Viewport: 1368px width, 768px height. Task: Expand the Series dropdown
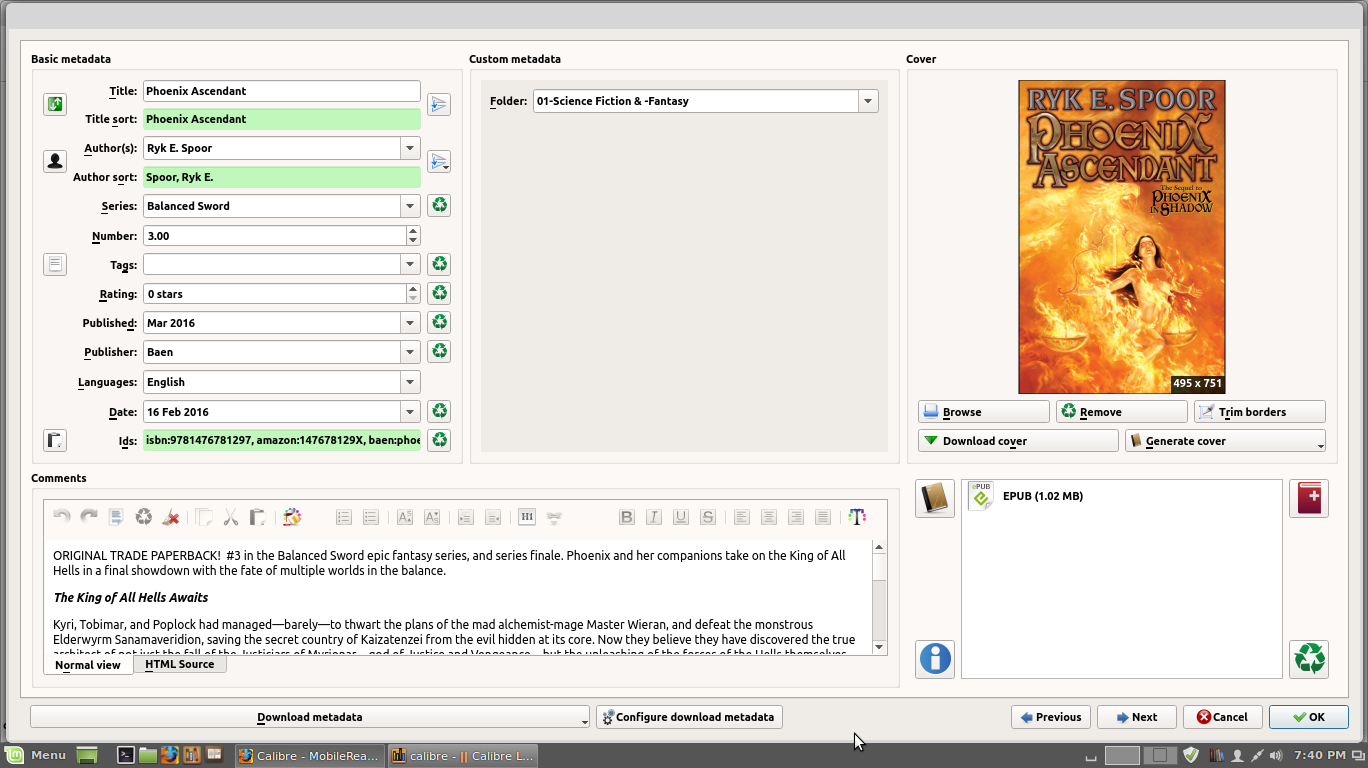[x=410, y=206]
